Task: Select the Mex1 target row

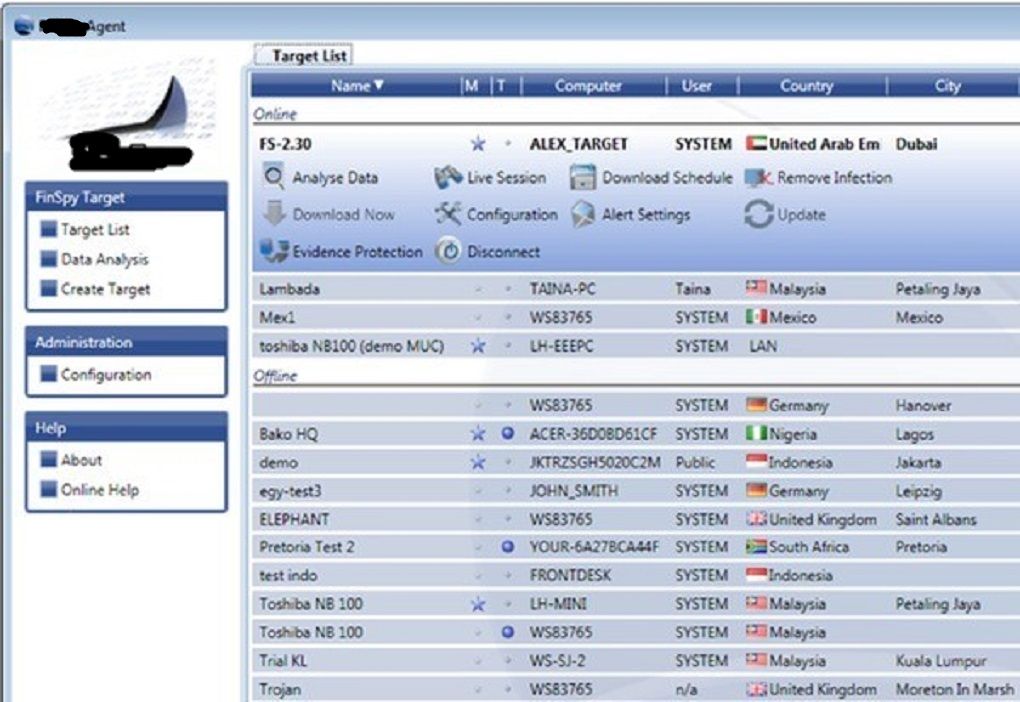Action: [x=636, y=317]
